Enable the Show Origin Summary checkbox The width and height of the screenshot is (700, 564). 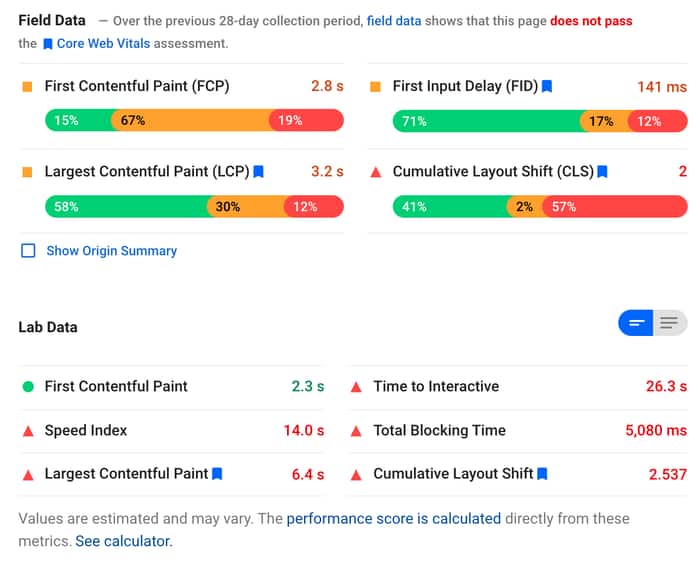28,251
